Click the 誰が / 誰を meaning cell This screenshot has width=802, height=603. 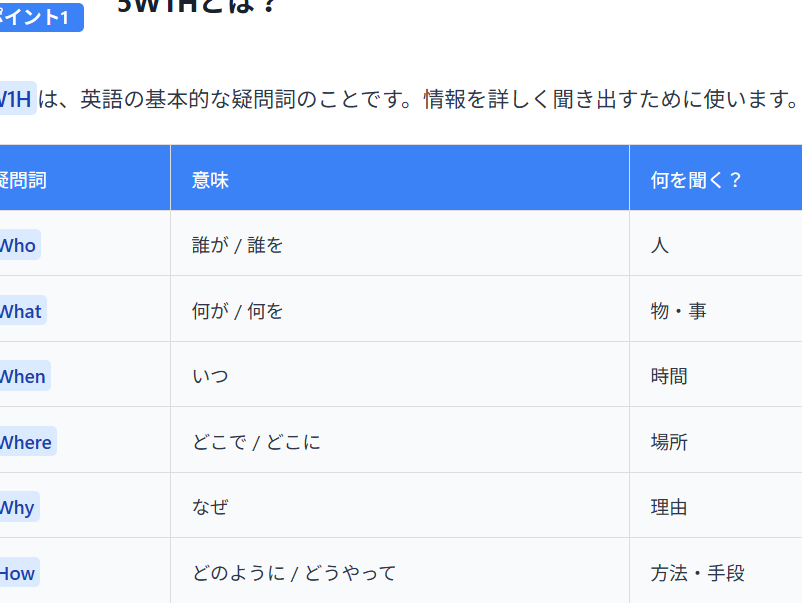tap(238, 245)
